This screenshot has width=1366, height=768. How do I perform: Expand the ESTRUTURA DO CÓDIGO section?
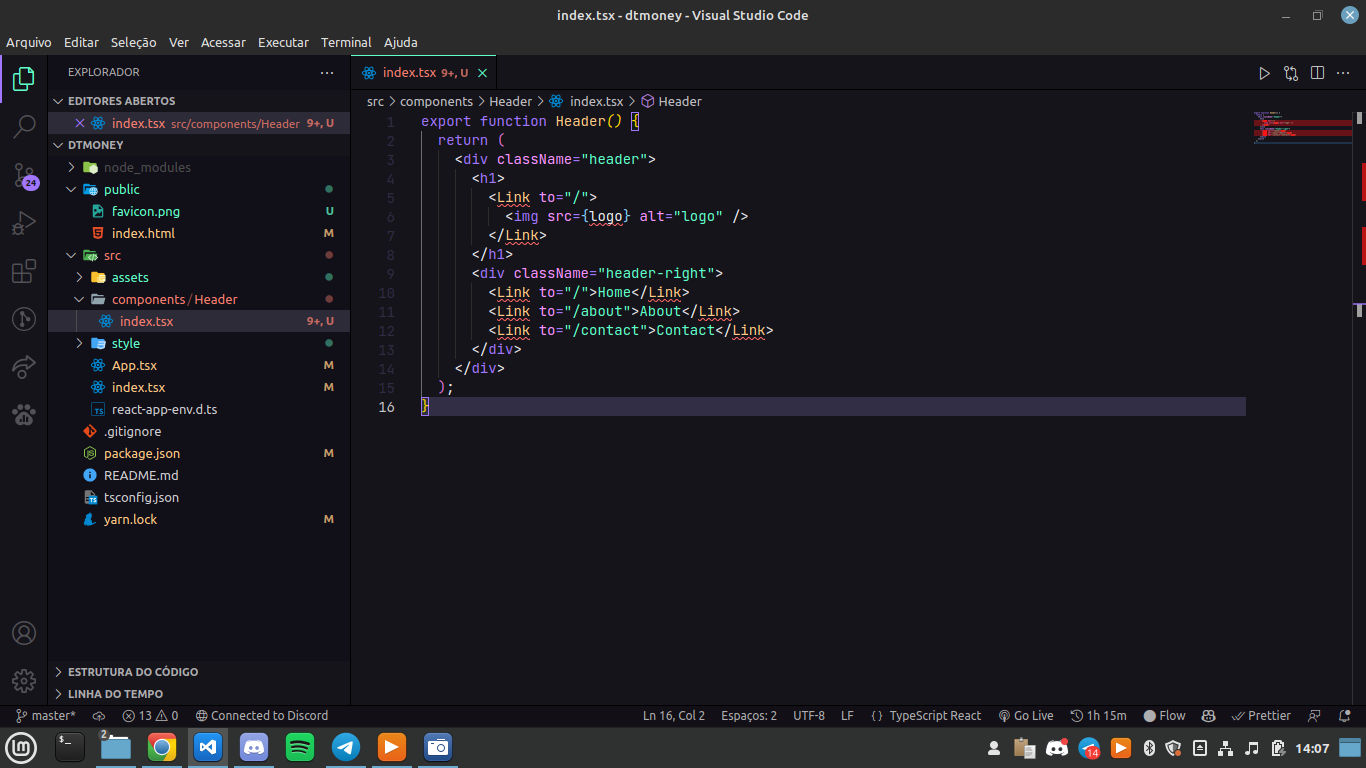click(x=132, y=672)
